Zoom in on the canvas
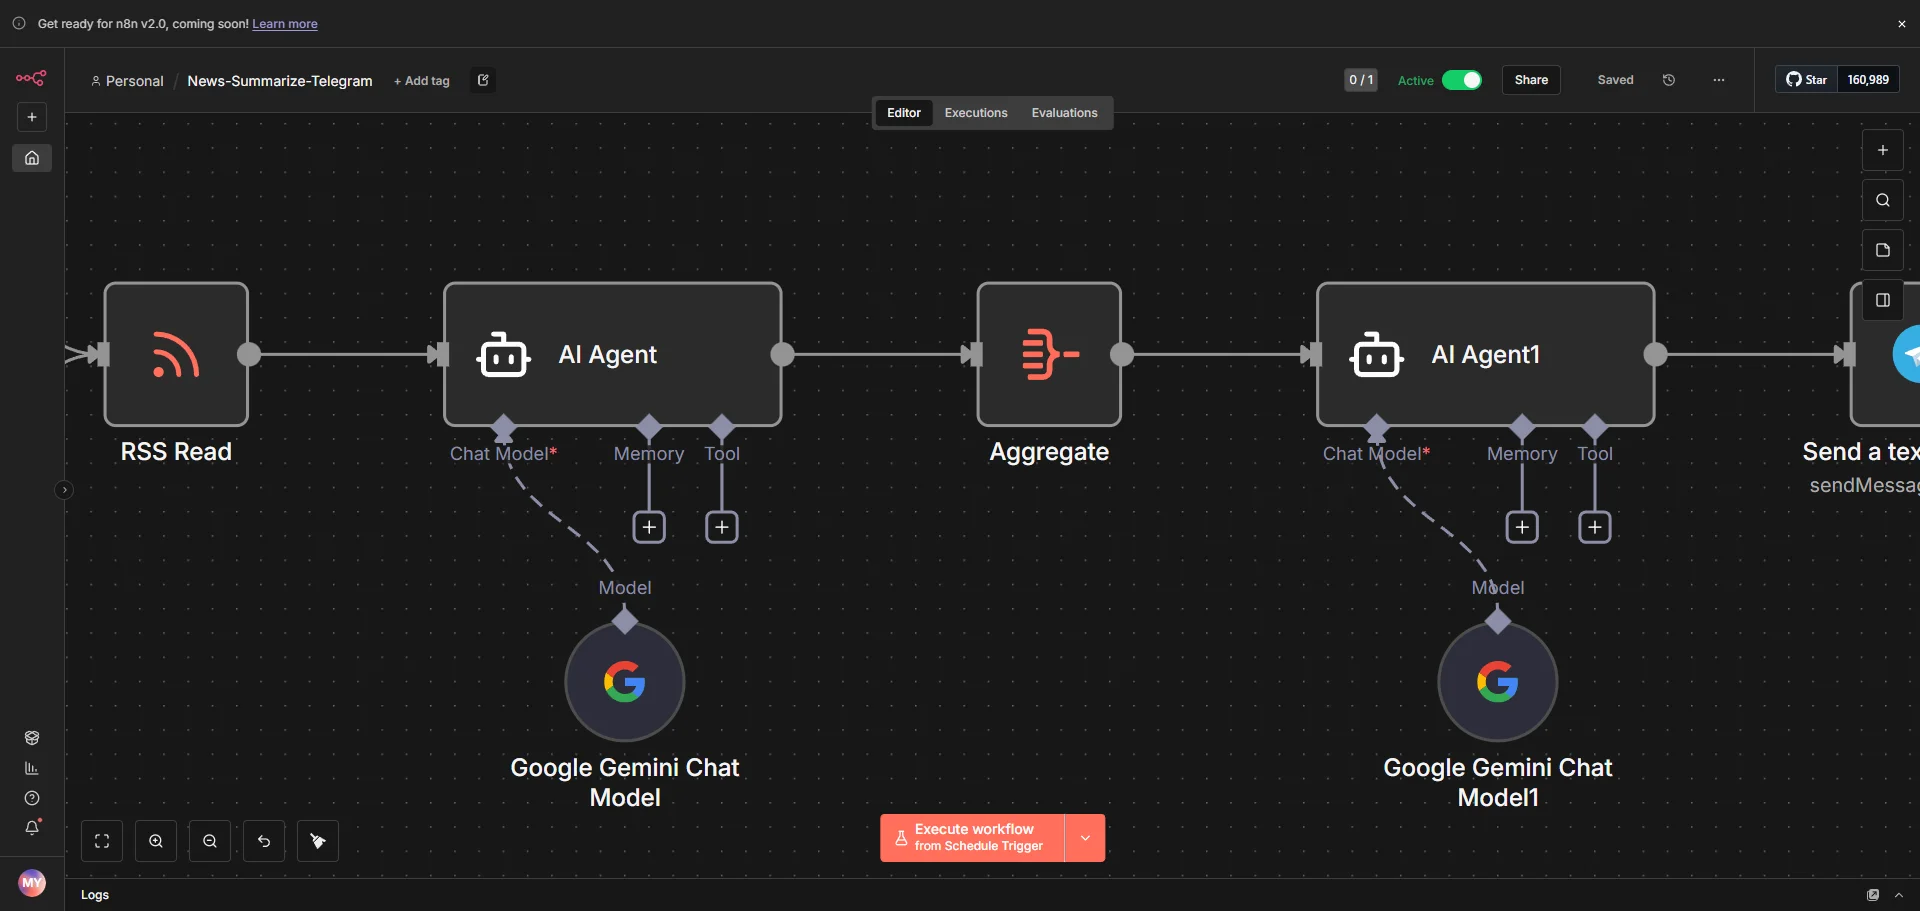This screenshot has height=911, width=1920. pyautogui.click(x=156, y=841)
